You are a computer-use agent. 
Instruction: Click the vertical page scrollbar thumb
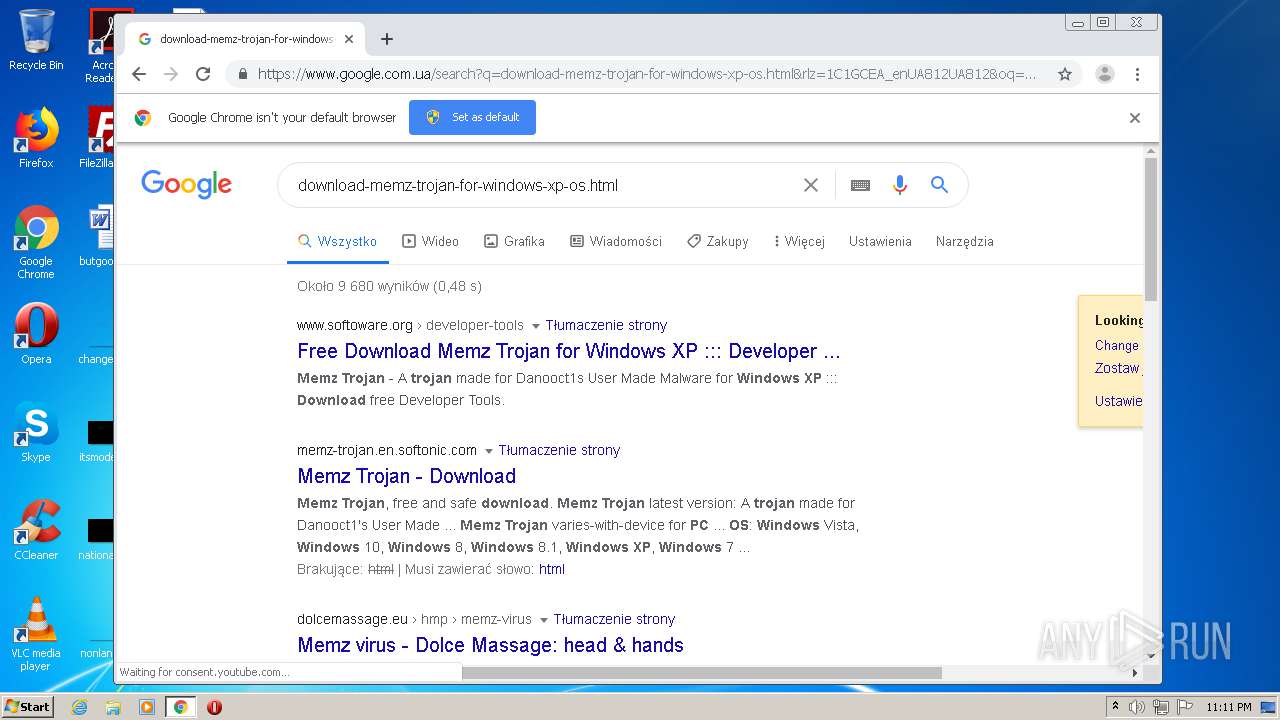(1151, 228)
